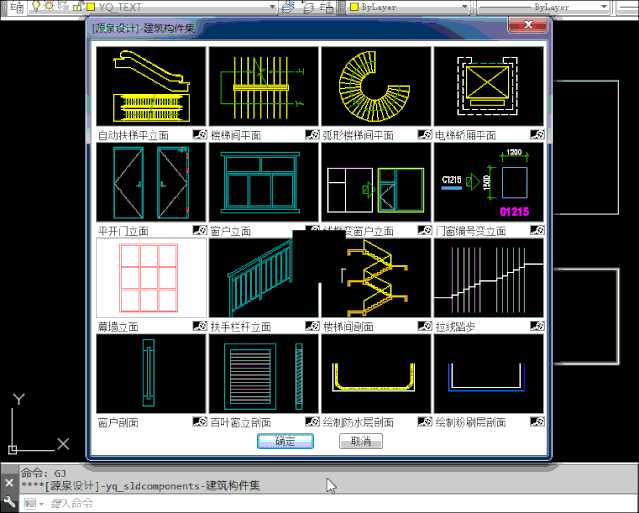
Task: Click the help icon beside 电梯轿厢平面
Action: pos(537,134)
